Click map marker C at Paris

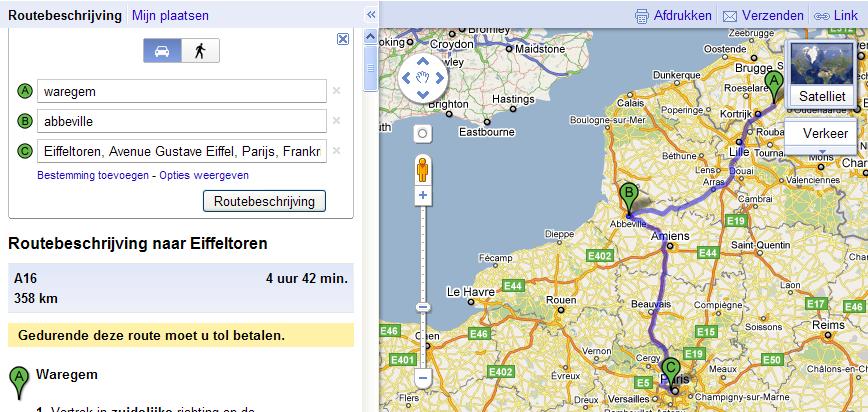(x=671, y=373)
